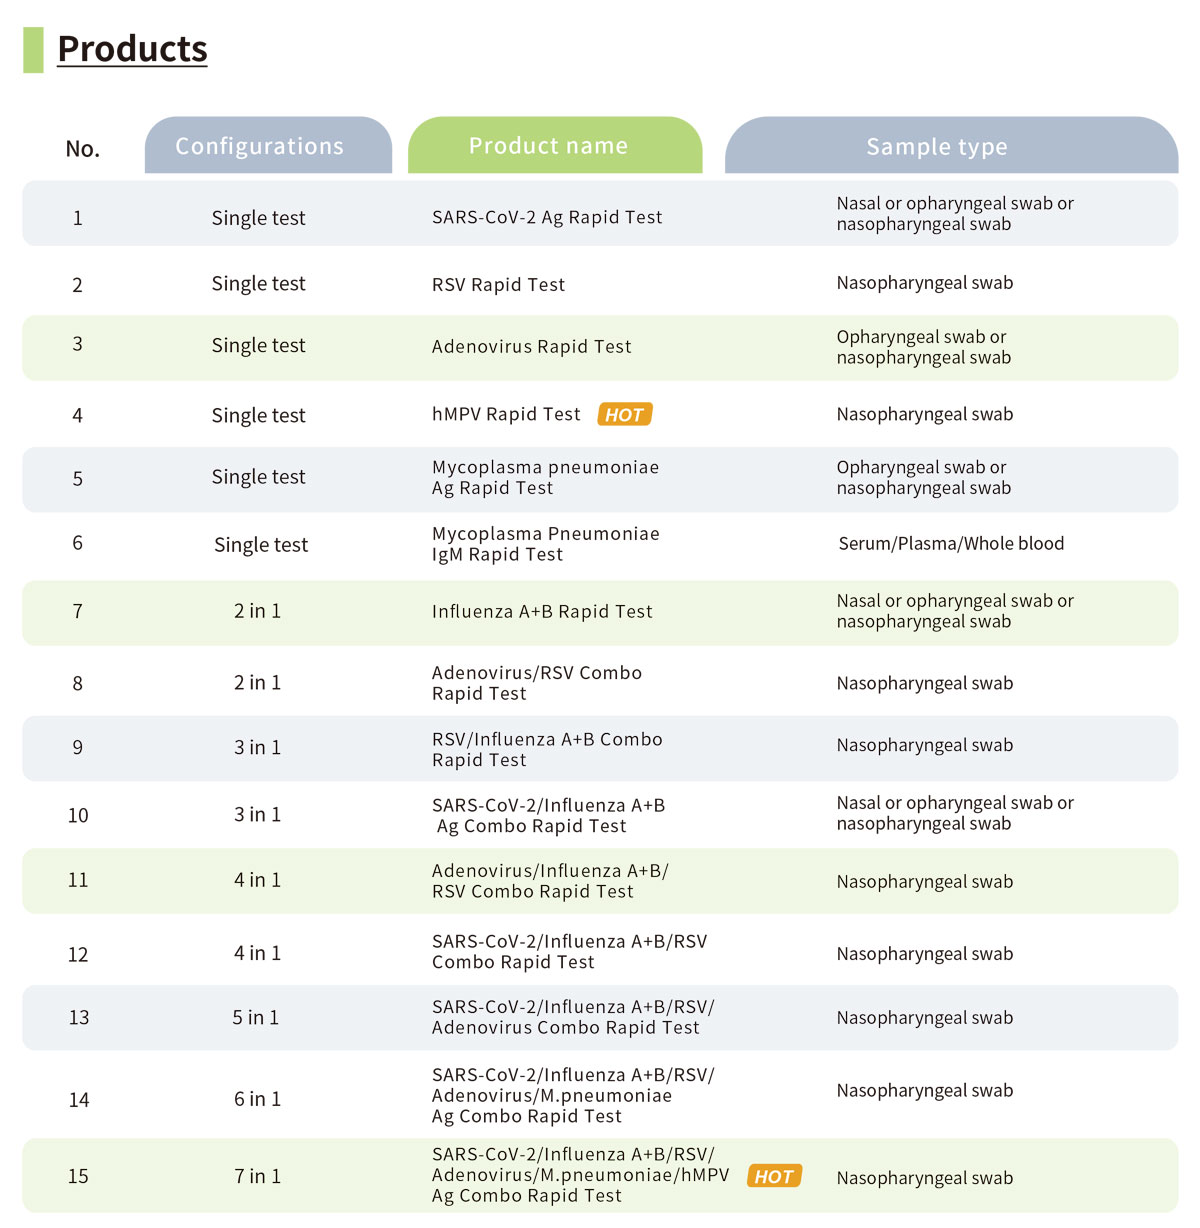Click the HOT badge on the 7 in 1 row
Image resolution: width=1200 pixels, height=1228 pixels.
pyautogui.click(x=774, y=1177)
